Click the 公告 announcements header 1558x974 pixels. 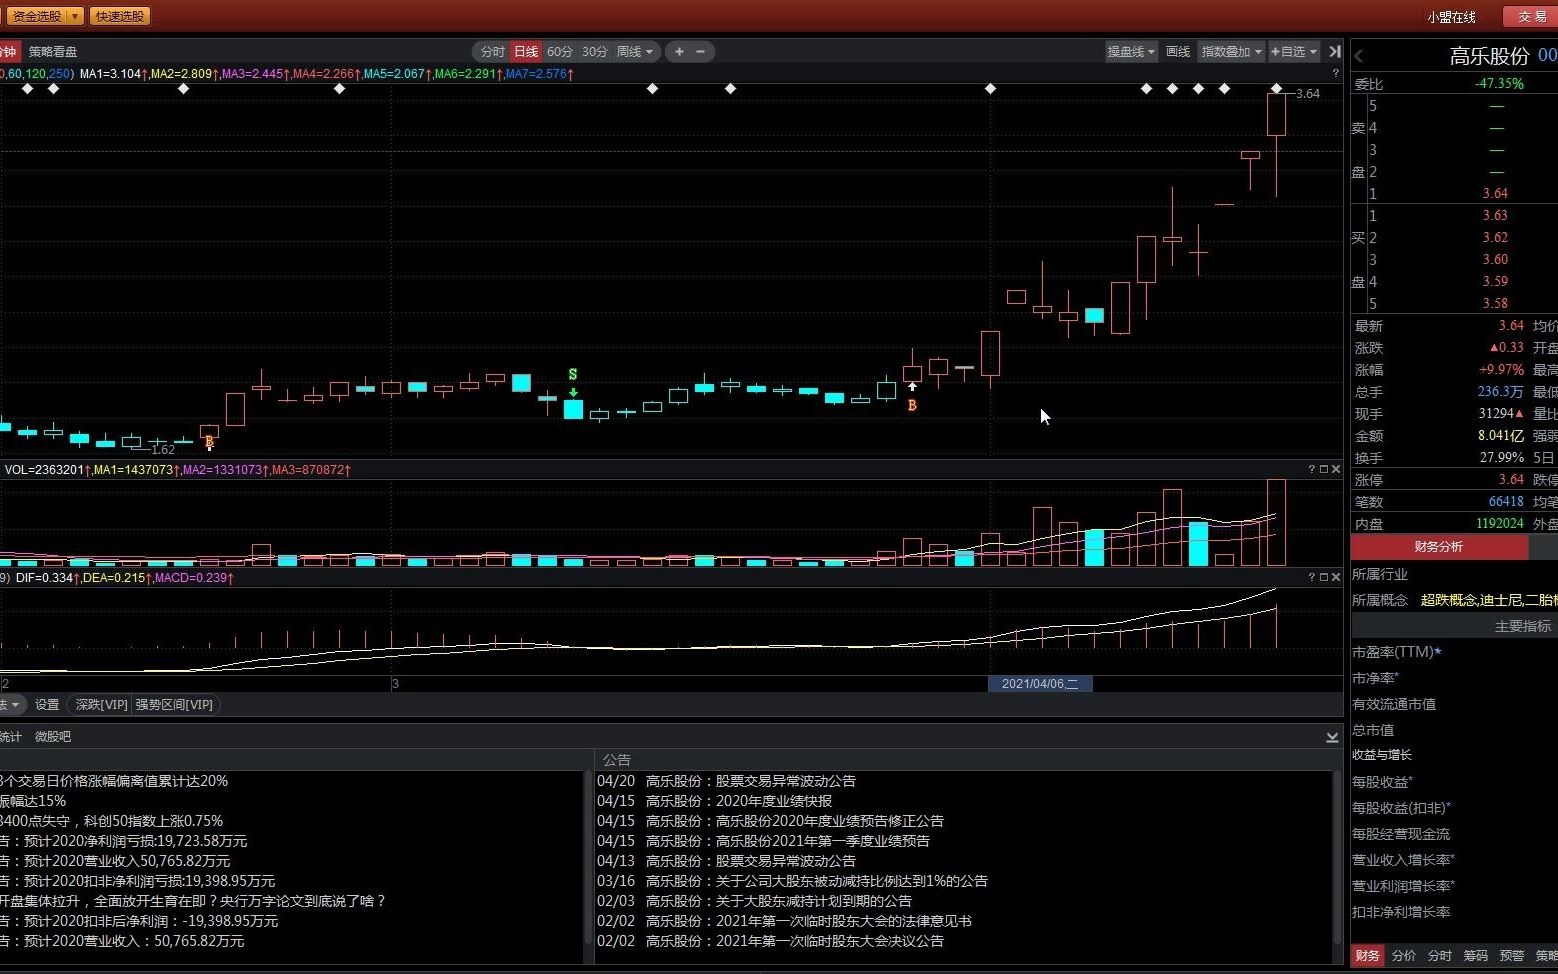pyautogui.click(x=617, y=760)
